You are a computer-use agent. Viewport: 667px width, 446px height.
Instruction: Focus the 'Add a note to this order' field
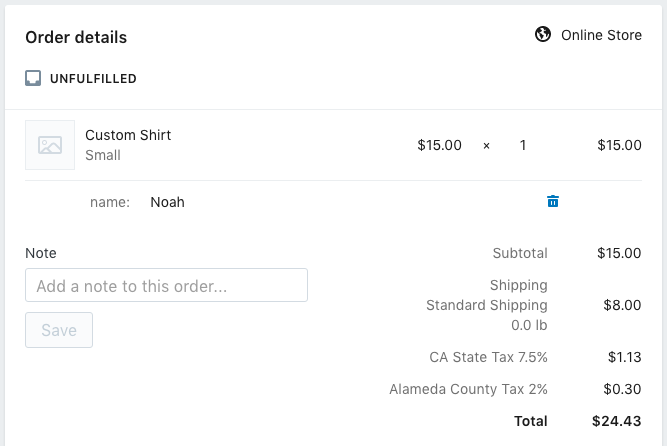[x=166, y=285]
